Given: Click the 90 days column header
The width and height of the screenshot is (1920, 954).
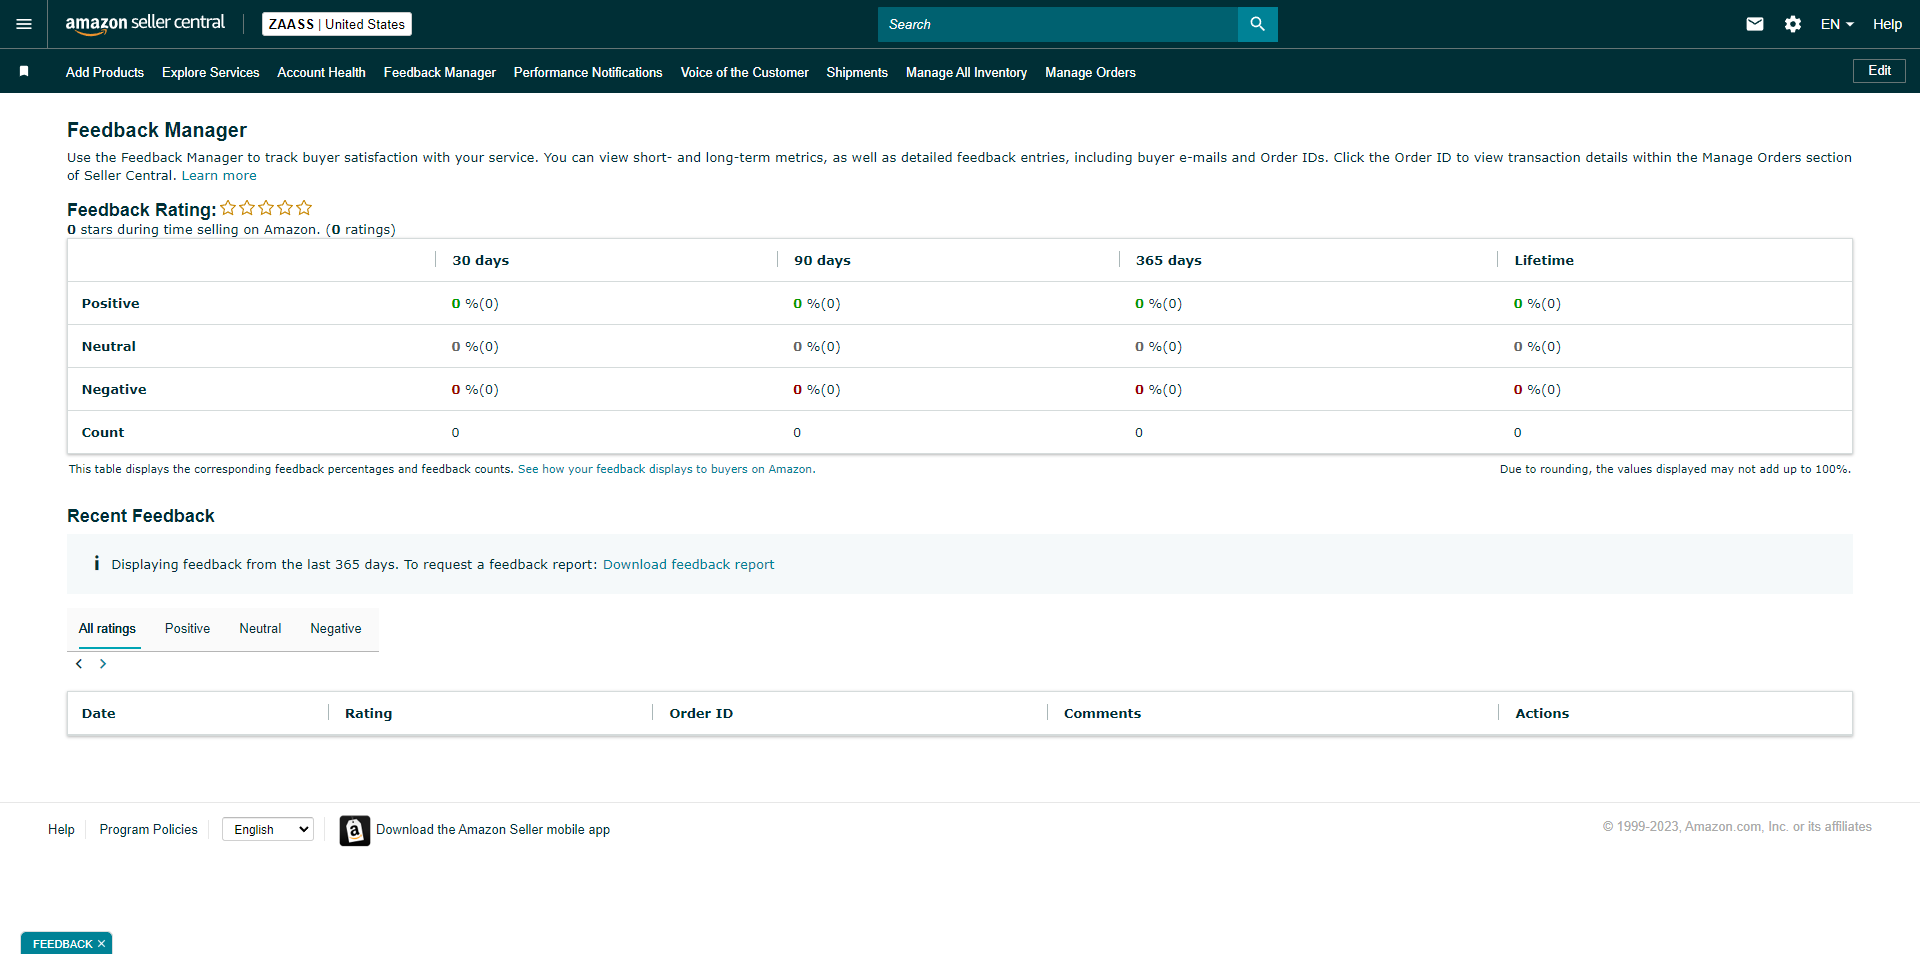Looking at the screenshot, I should click(x=822, y=260).
